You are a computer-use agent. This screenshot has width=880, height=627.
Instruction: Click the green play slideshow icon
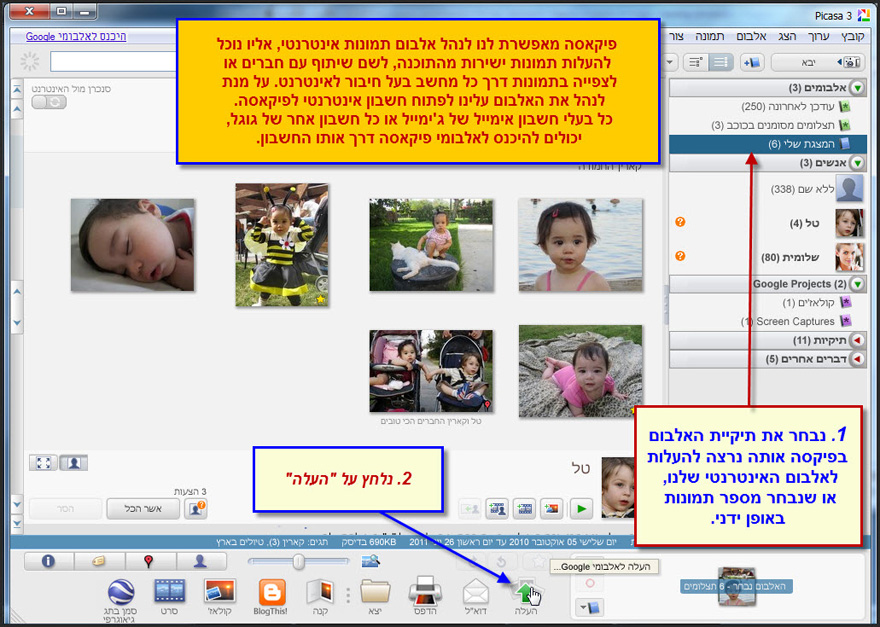[x=581, y=509]
